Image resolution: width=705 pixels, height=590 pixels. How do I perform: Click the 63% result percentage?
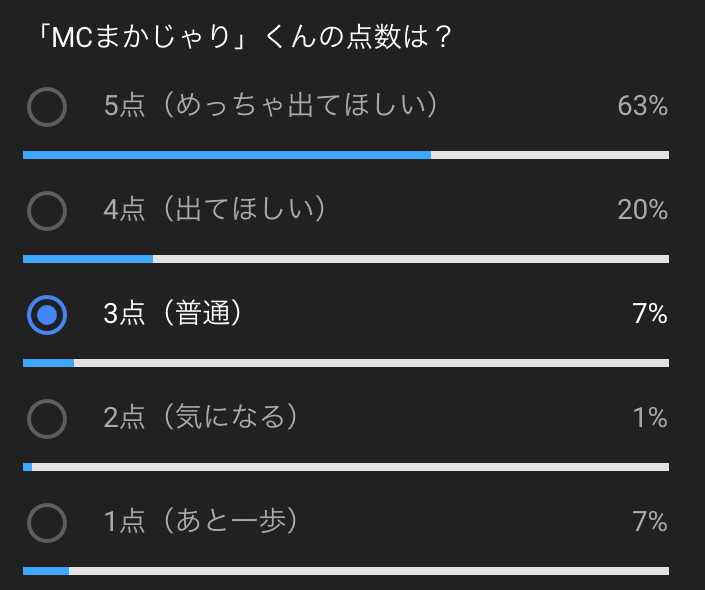[x=643, y=106]
